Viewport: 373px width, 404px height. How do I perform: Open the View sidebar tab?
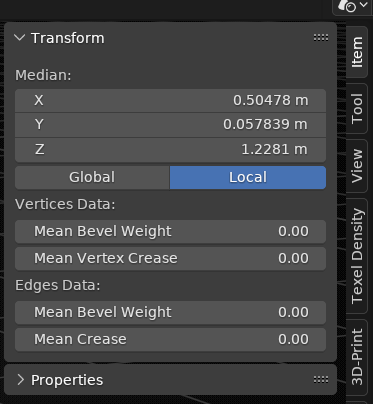coord(357,166)
